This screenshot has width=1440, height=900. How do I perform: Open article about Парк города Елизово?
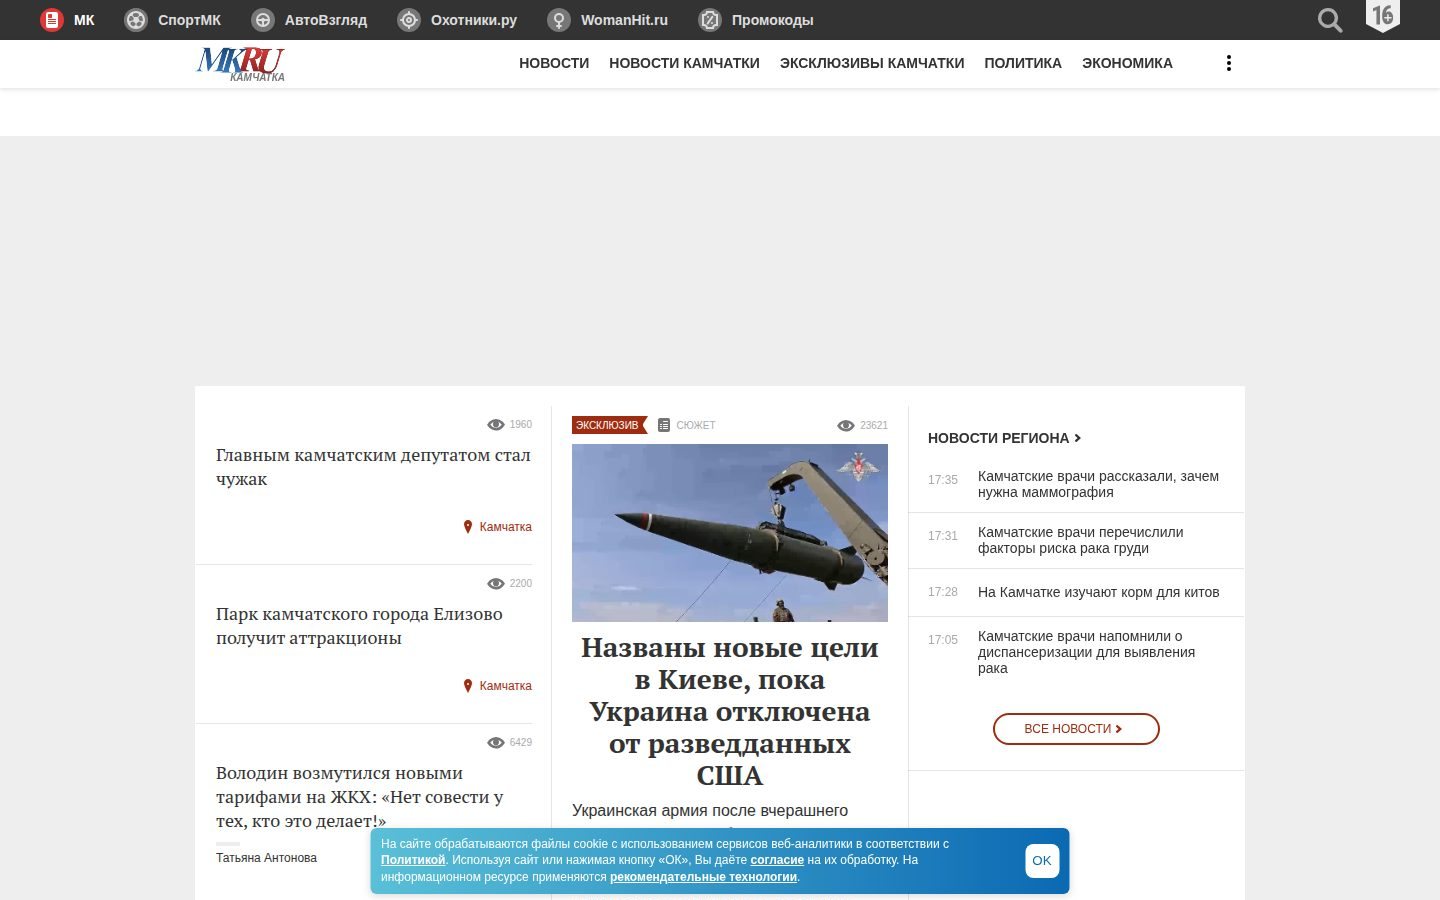coord(359,626)
